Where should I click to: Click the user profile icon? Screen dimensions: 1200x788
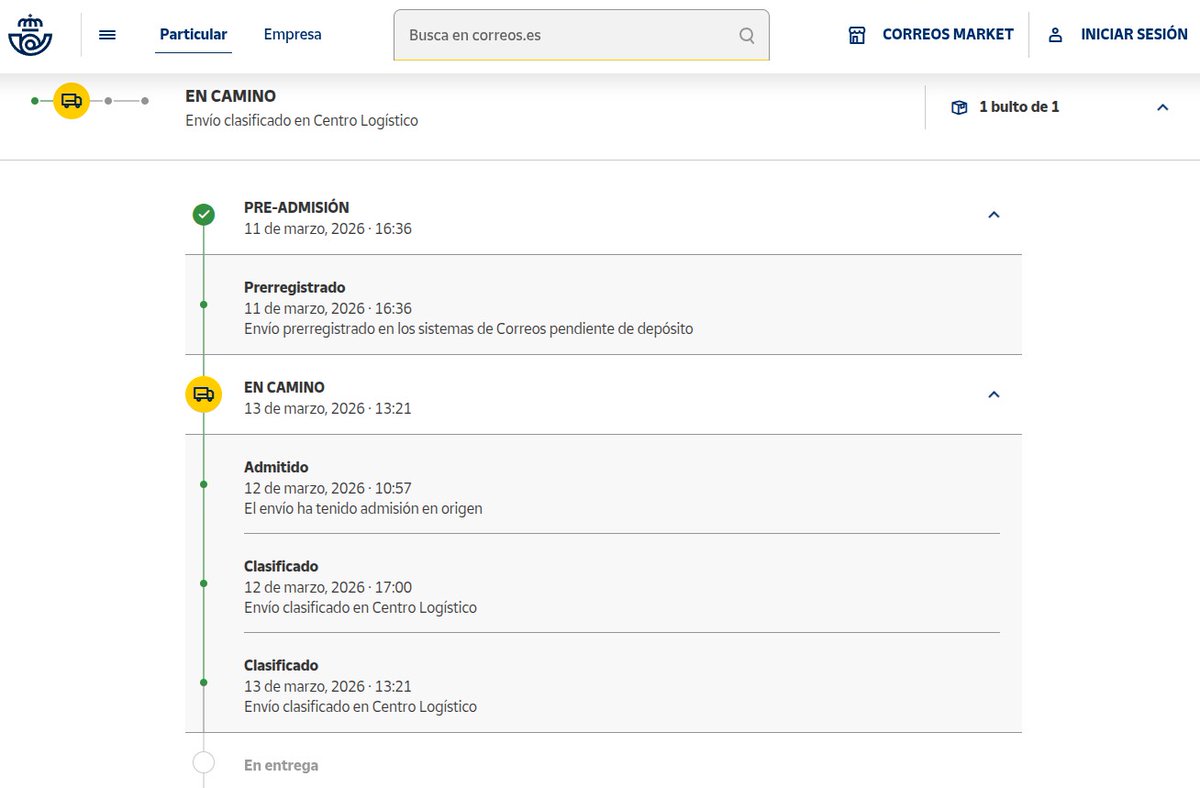point(1055,35)
